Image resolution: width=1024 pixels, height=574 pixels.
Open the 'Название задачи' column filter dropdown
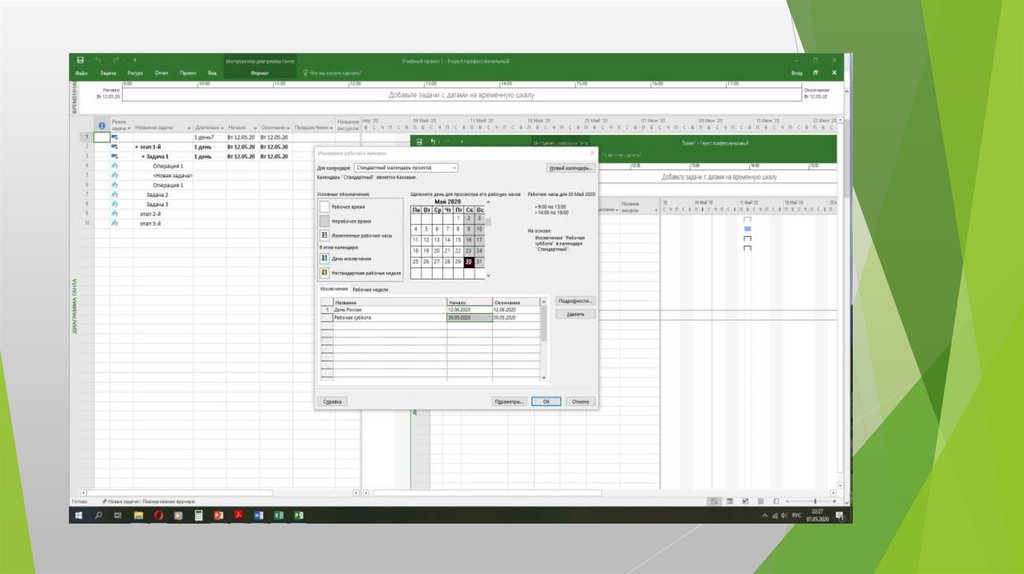point(189,128)
